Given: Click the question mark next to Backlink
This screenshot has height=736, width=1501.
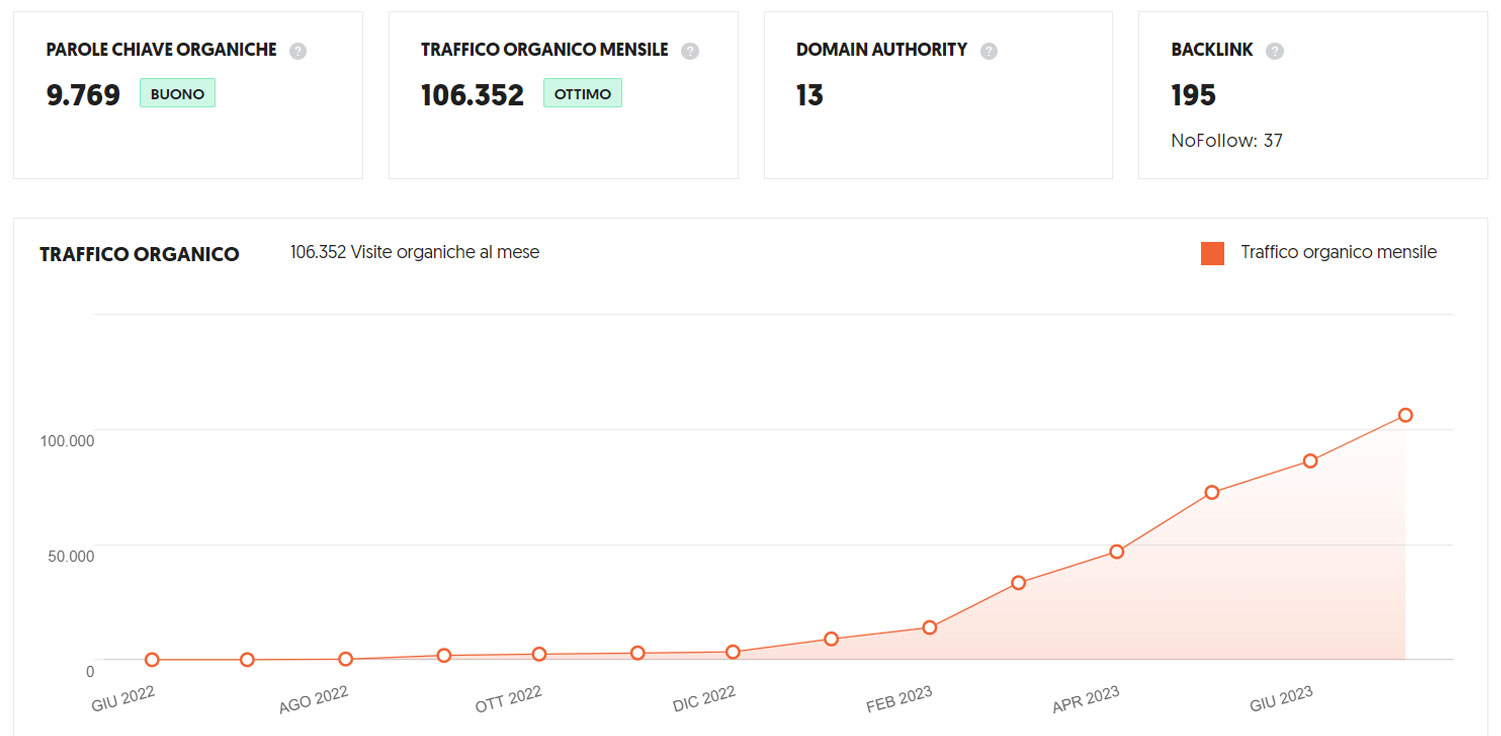Looking at the screenshot, I should (x=1274, y=51).
